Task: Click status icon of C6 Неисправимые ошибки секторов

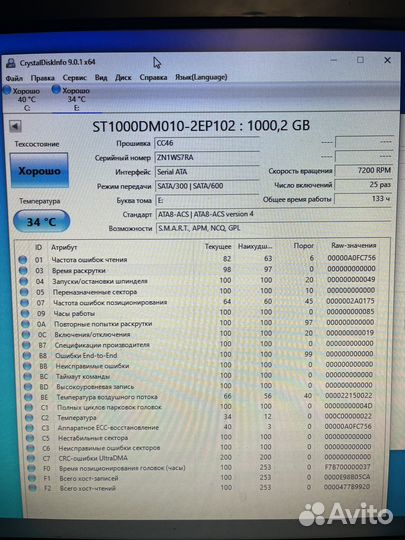Action: (x=30, y=448)
